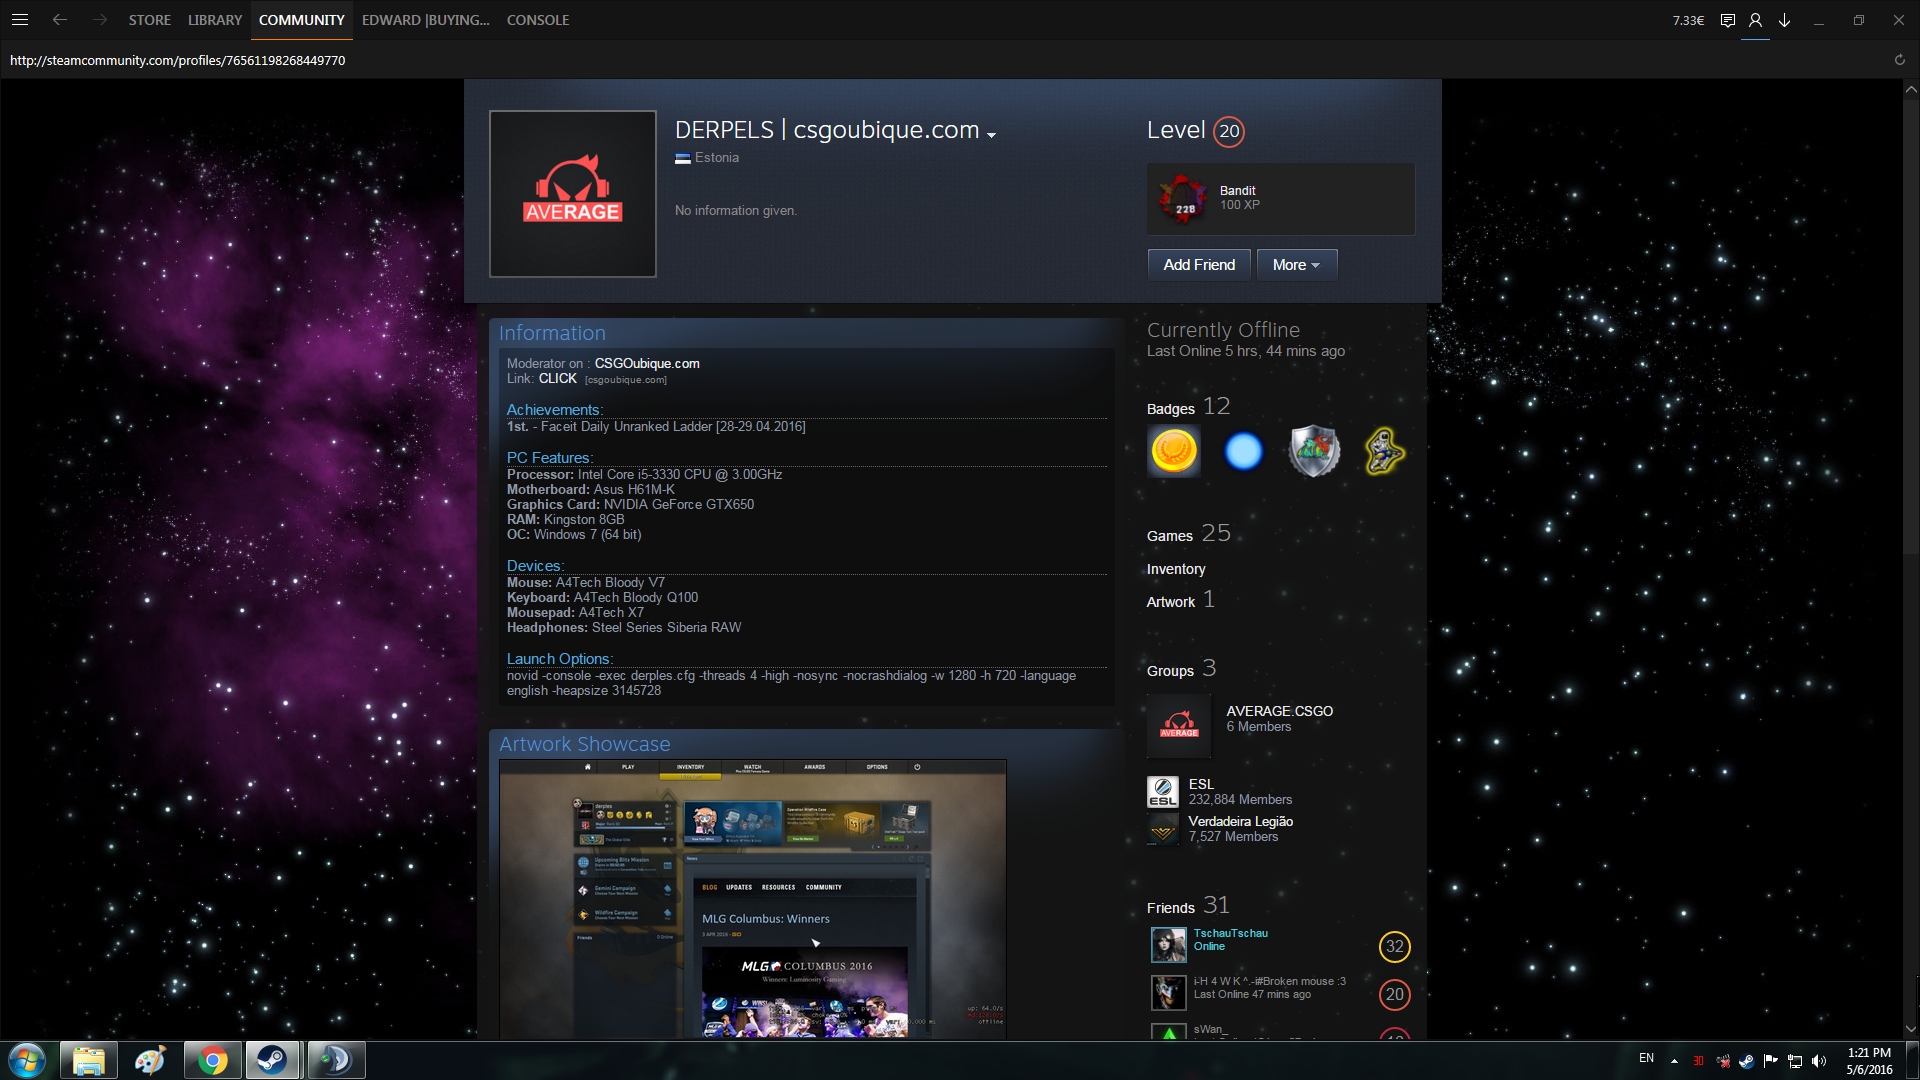This screenshot has width=1920, height=1080.
Task: Open the ESL group icon
Action: click(x=1163, y=792)
